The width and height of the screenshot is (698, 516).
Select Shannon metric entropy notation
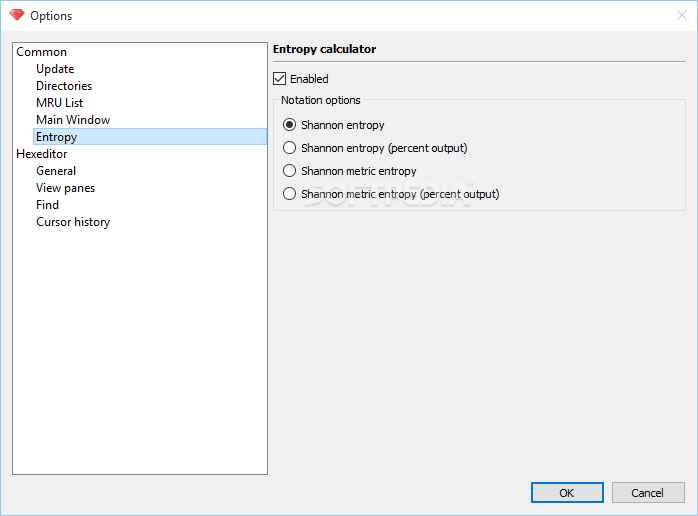pyautogui.click(x=289, y=171)
